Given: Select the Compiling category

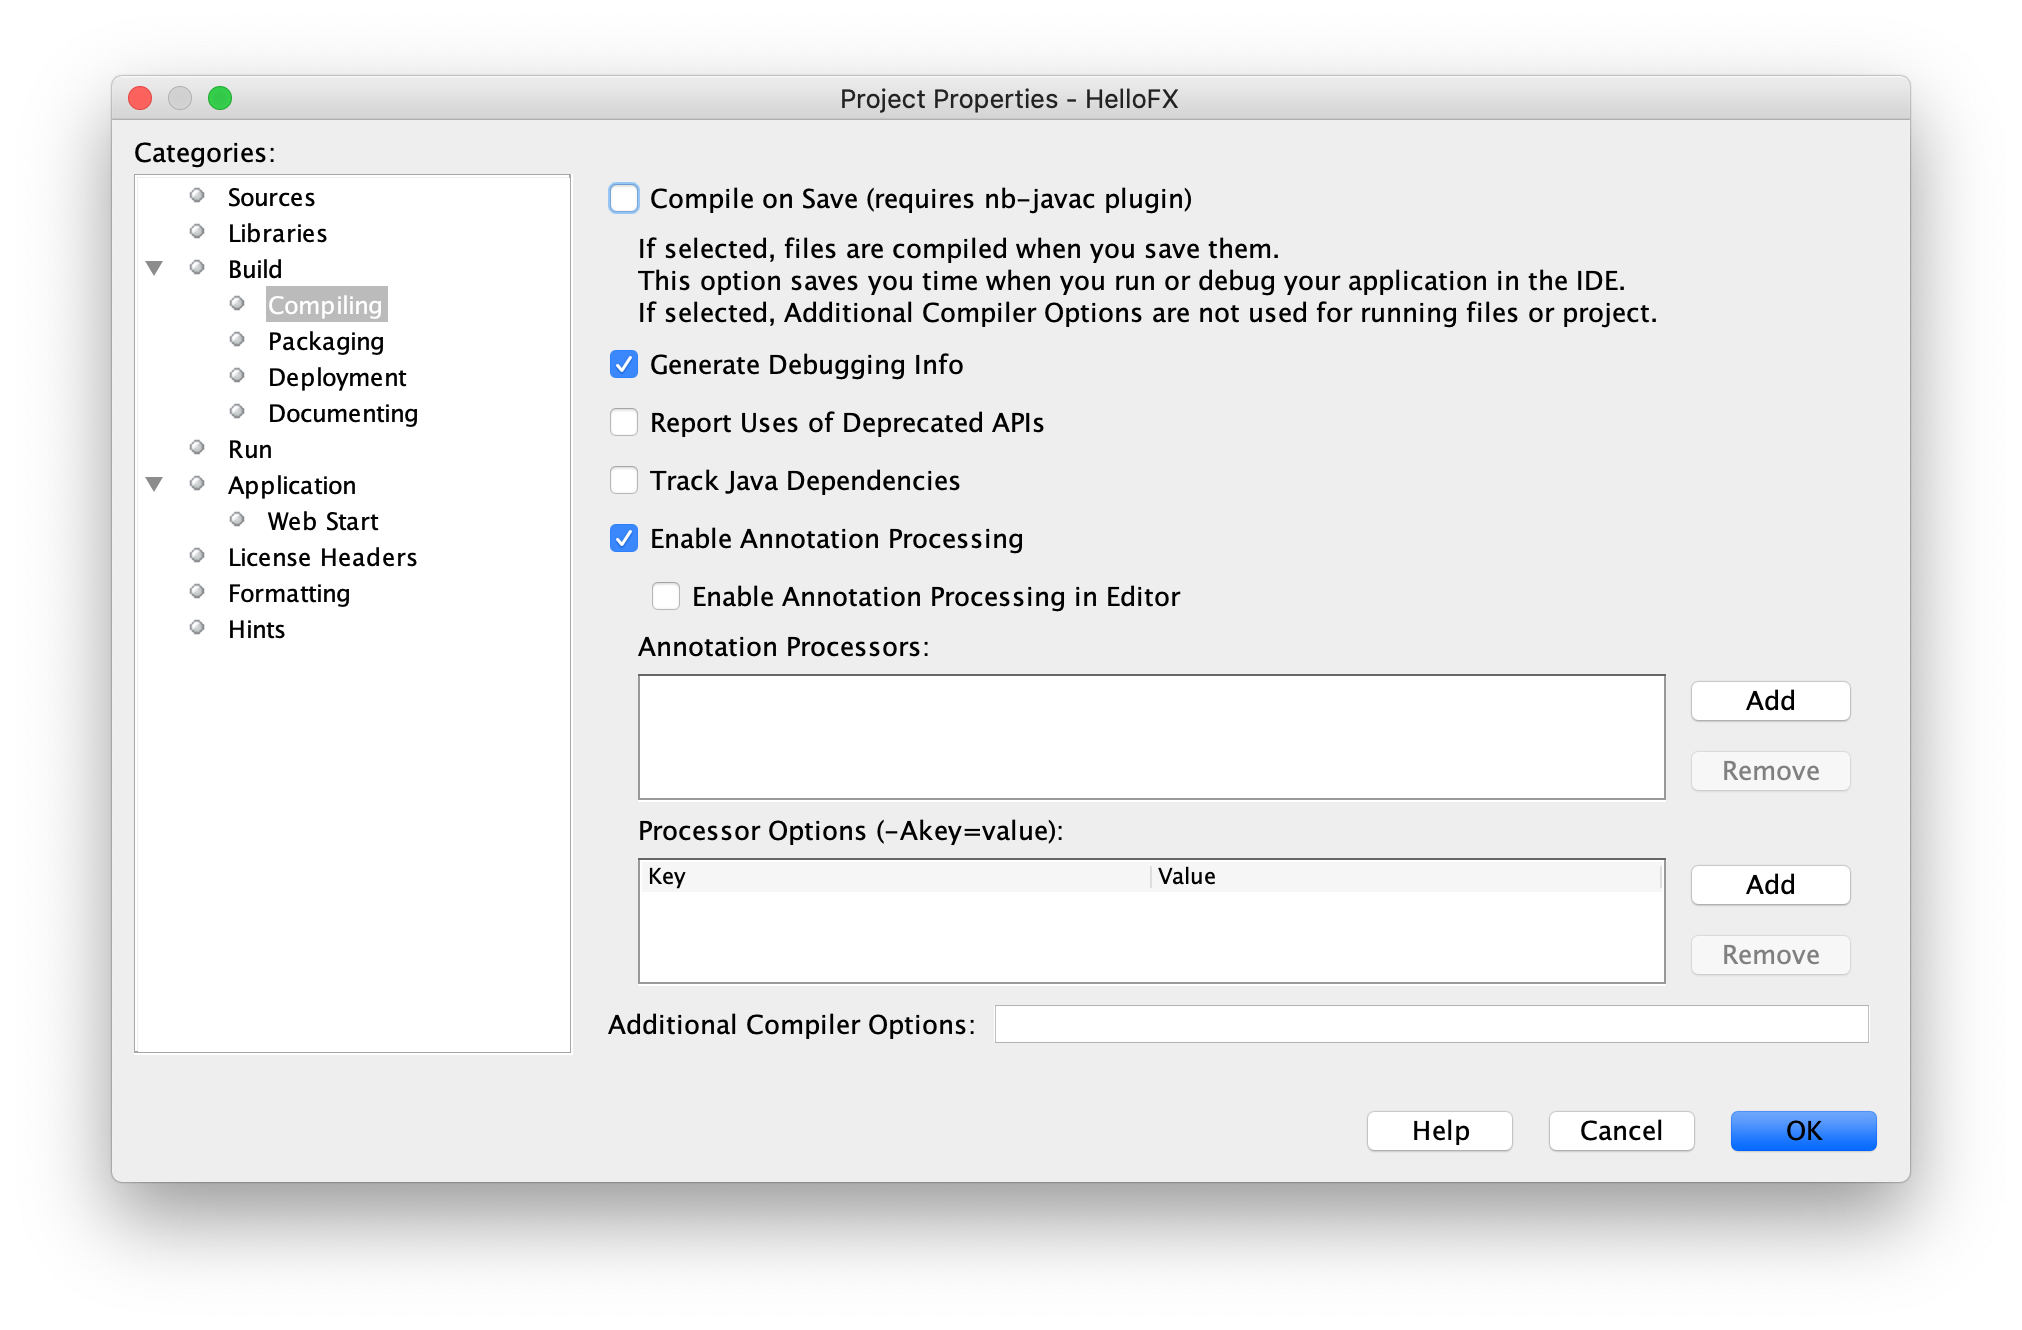Looking at the screenshot, I should 326,305.
